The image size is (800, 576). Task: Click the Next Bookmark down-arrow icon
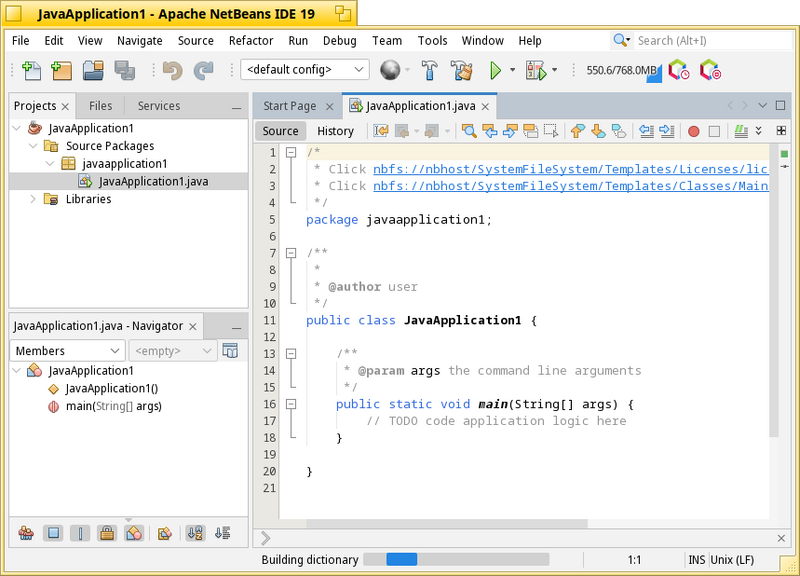(x=598, y=131)
